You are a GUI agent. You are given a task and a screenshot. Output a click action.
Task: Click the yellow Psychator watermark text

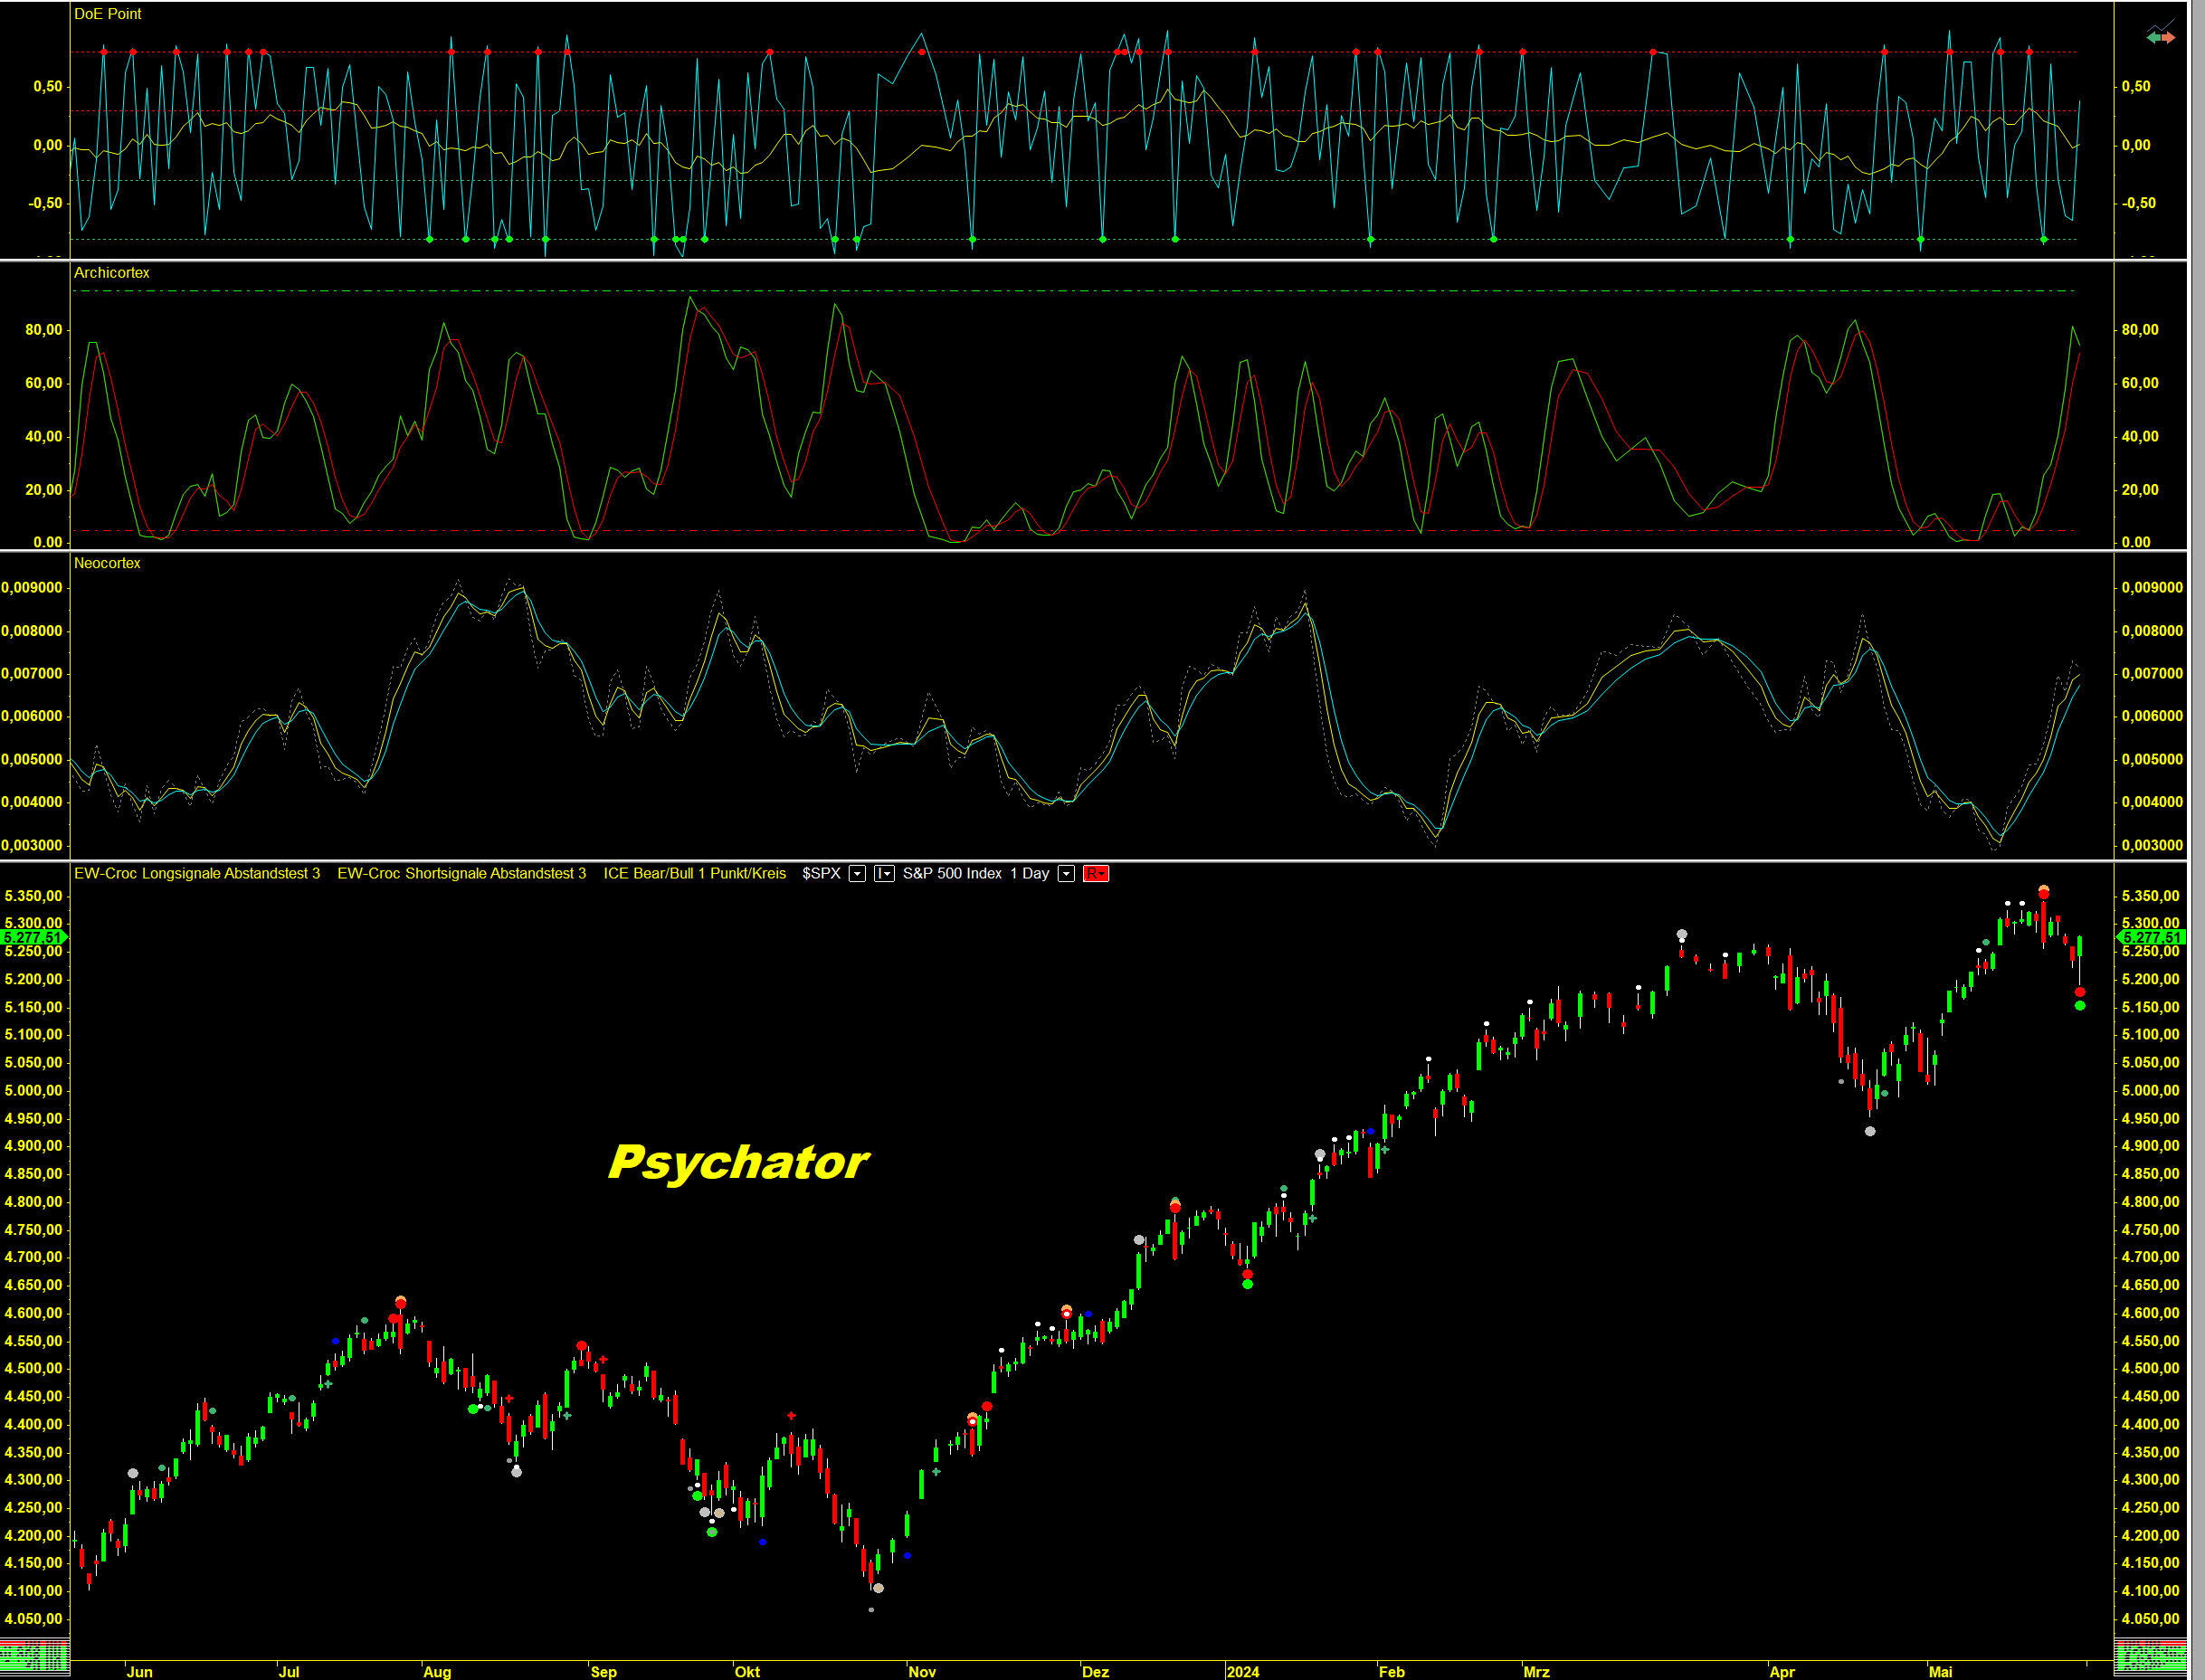click(738, 1162)
